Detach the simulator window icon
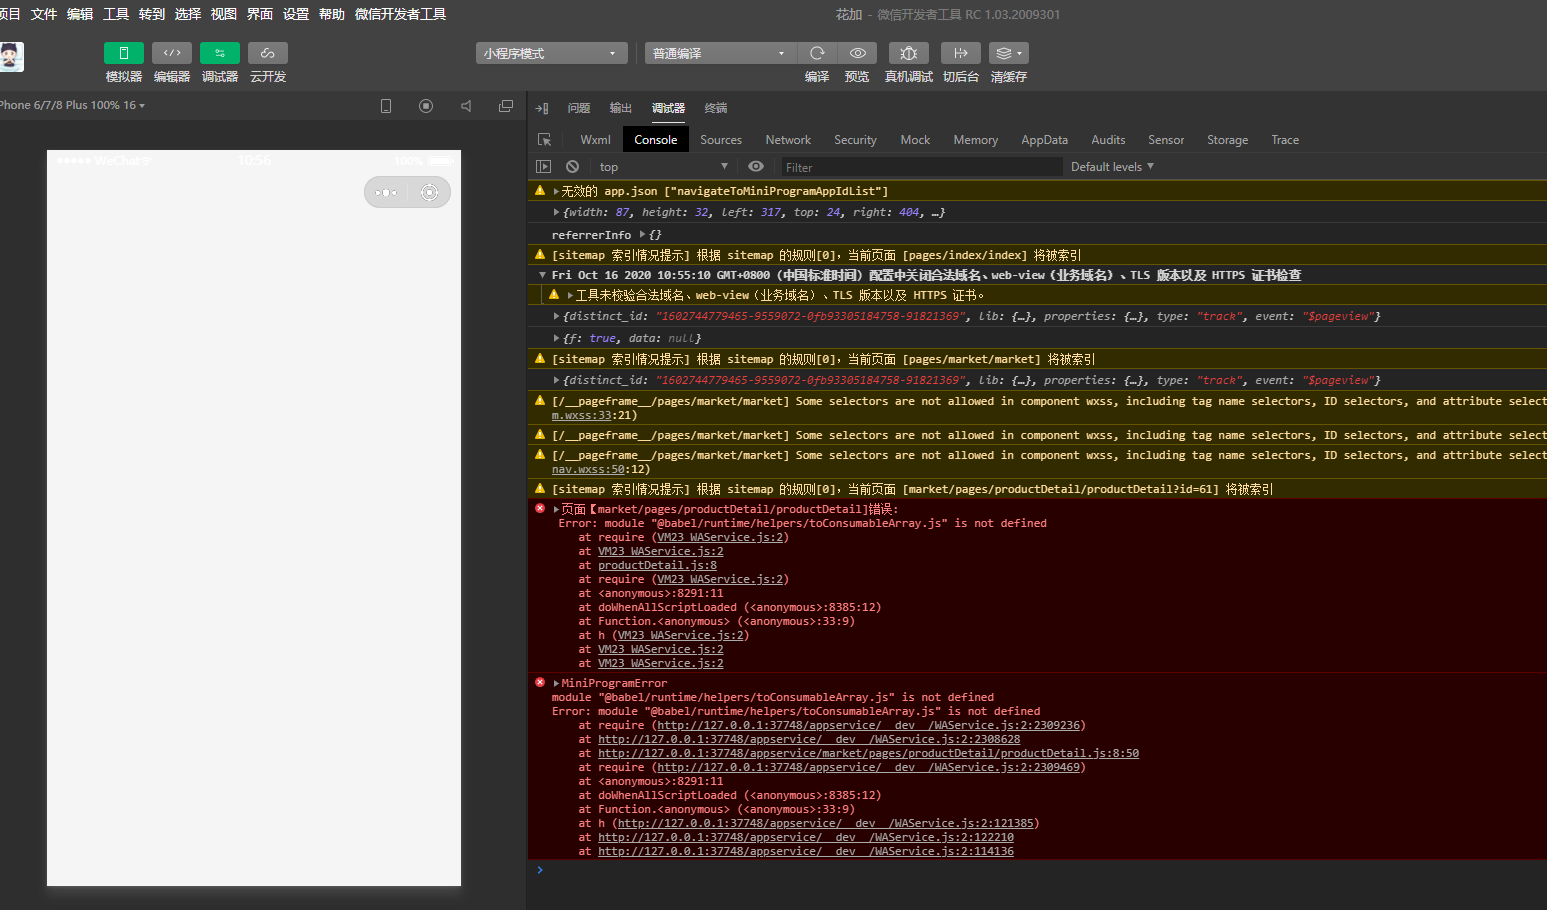The image size is (1547, 910). (x=506, y=106)
